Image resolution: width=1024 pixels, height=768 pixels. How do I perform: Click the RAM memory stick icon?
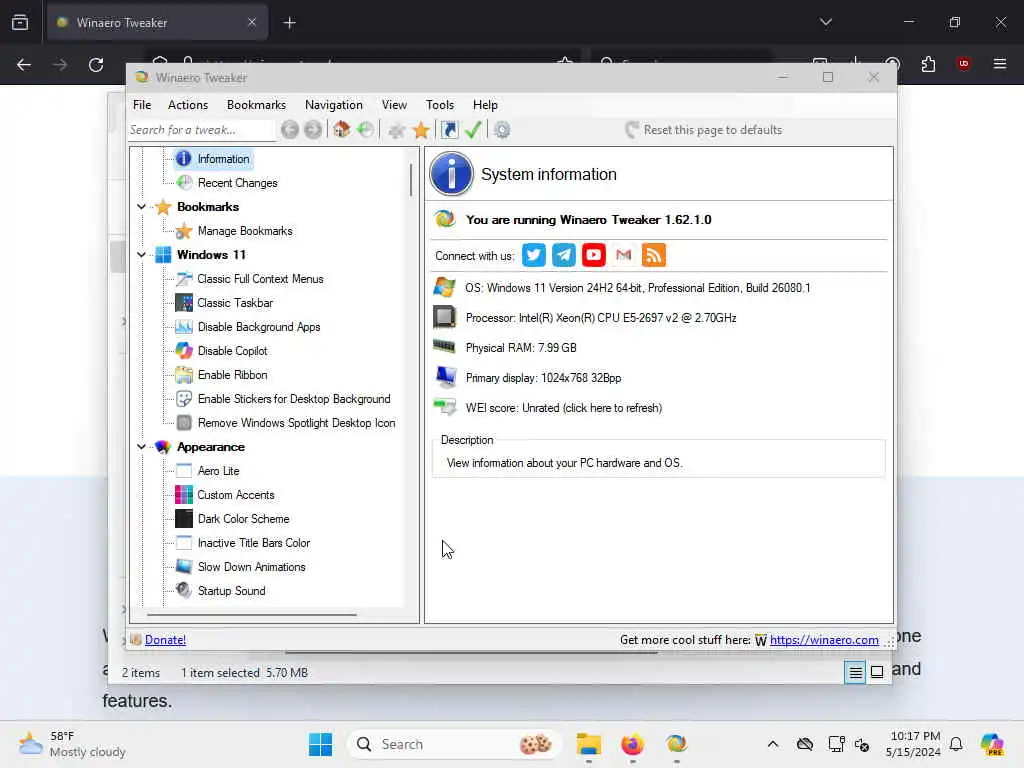(445, 347)
